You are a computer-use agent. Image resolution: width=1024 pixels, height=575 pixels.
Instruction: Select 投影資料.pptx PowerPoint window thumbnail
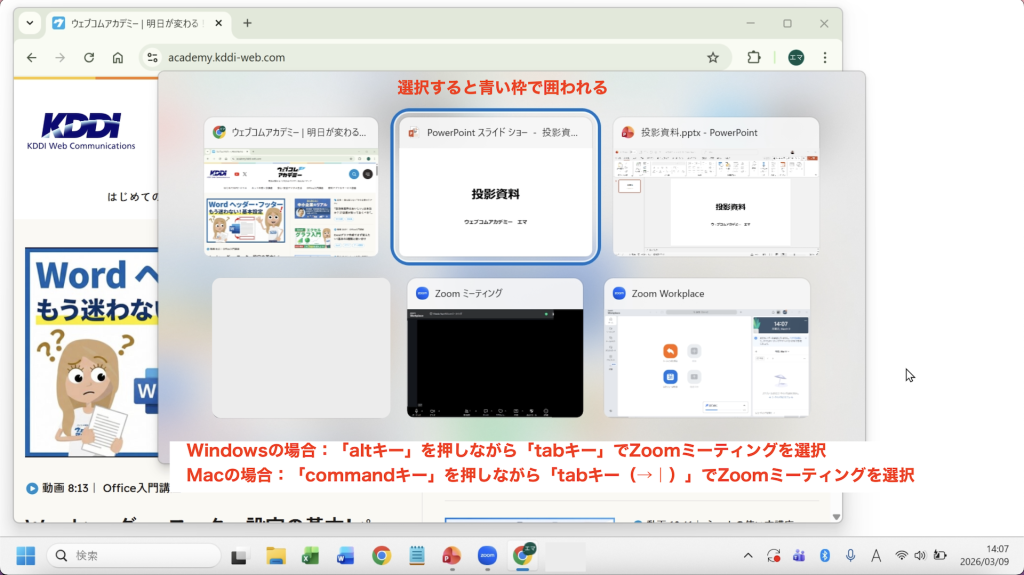coord(716,187)
